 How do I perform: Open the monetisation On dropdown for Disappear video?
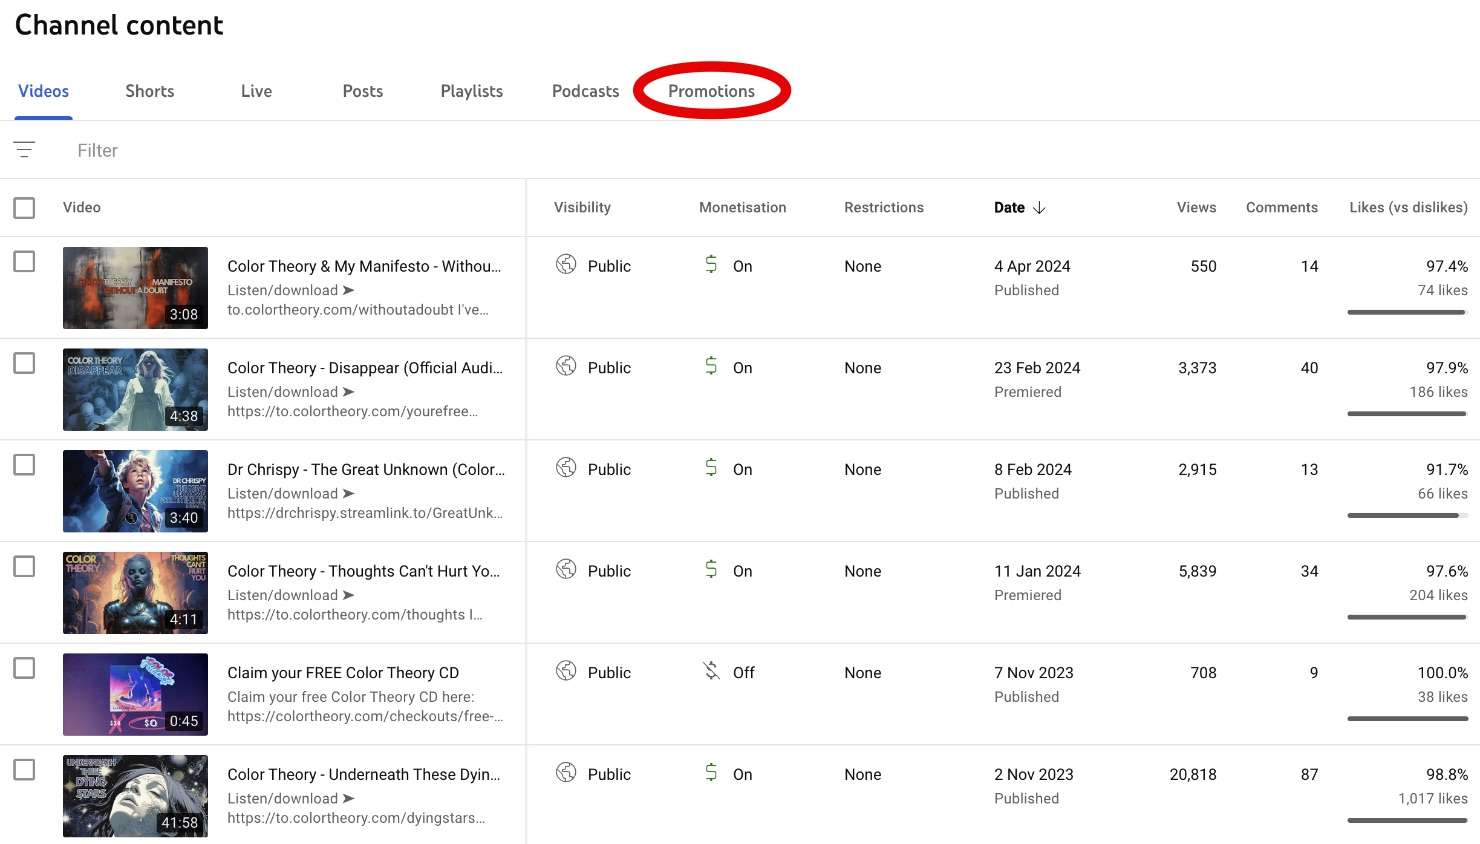click(742, 368)
